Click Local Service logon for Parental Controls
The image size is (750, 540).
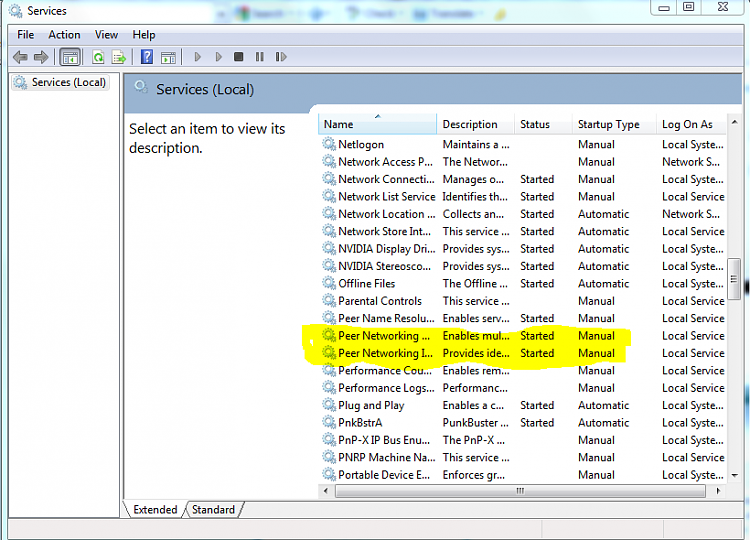(x=693, y=301)
